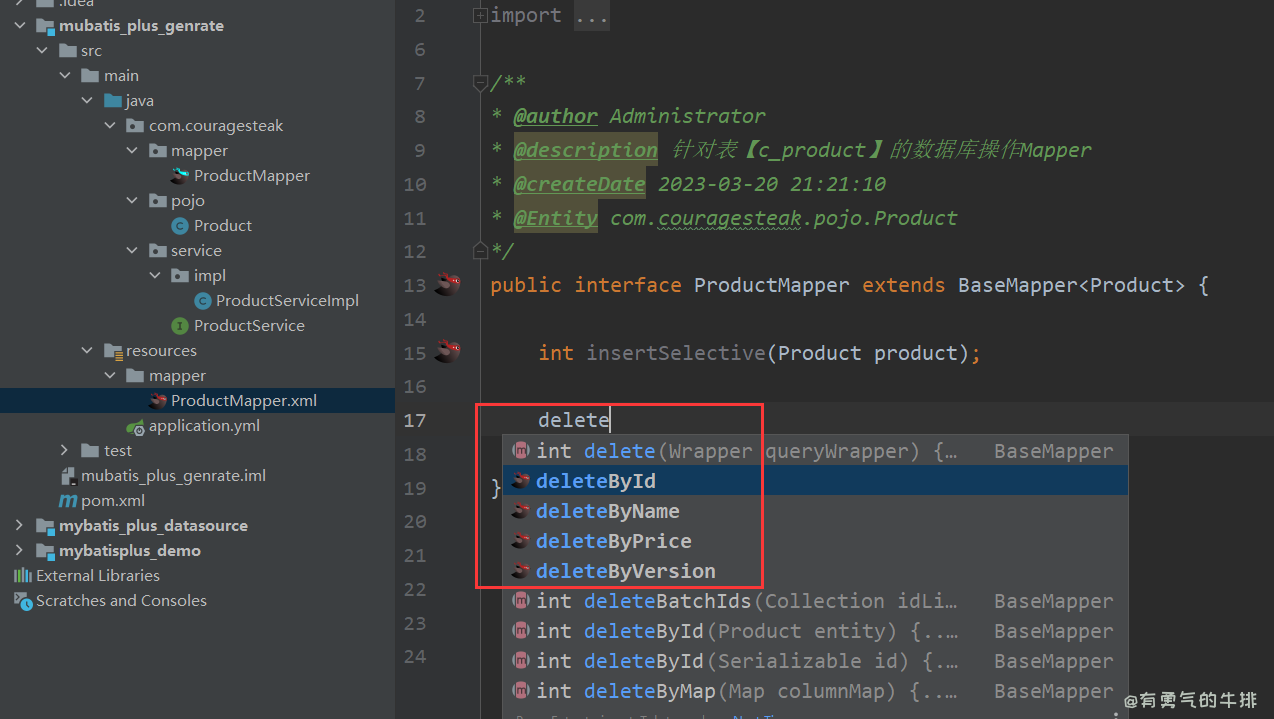Click MyBatisX gutter icon beside insertSelective
Screen dimensions: 1274x719
(447, 352)
